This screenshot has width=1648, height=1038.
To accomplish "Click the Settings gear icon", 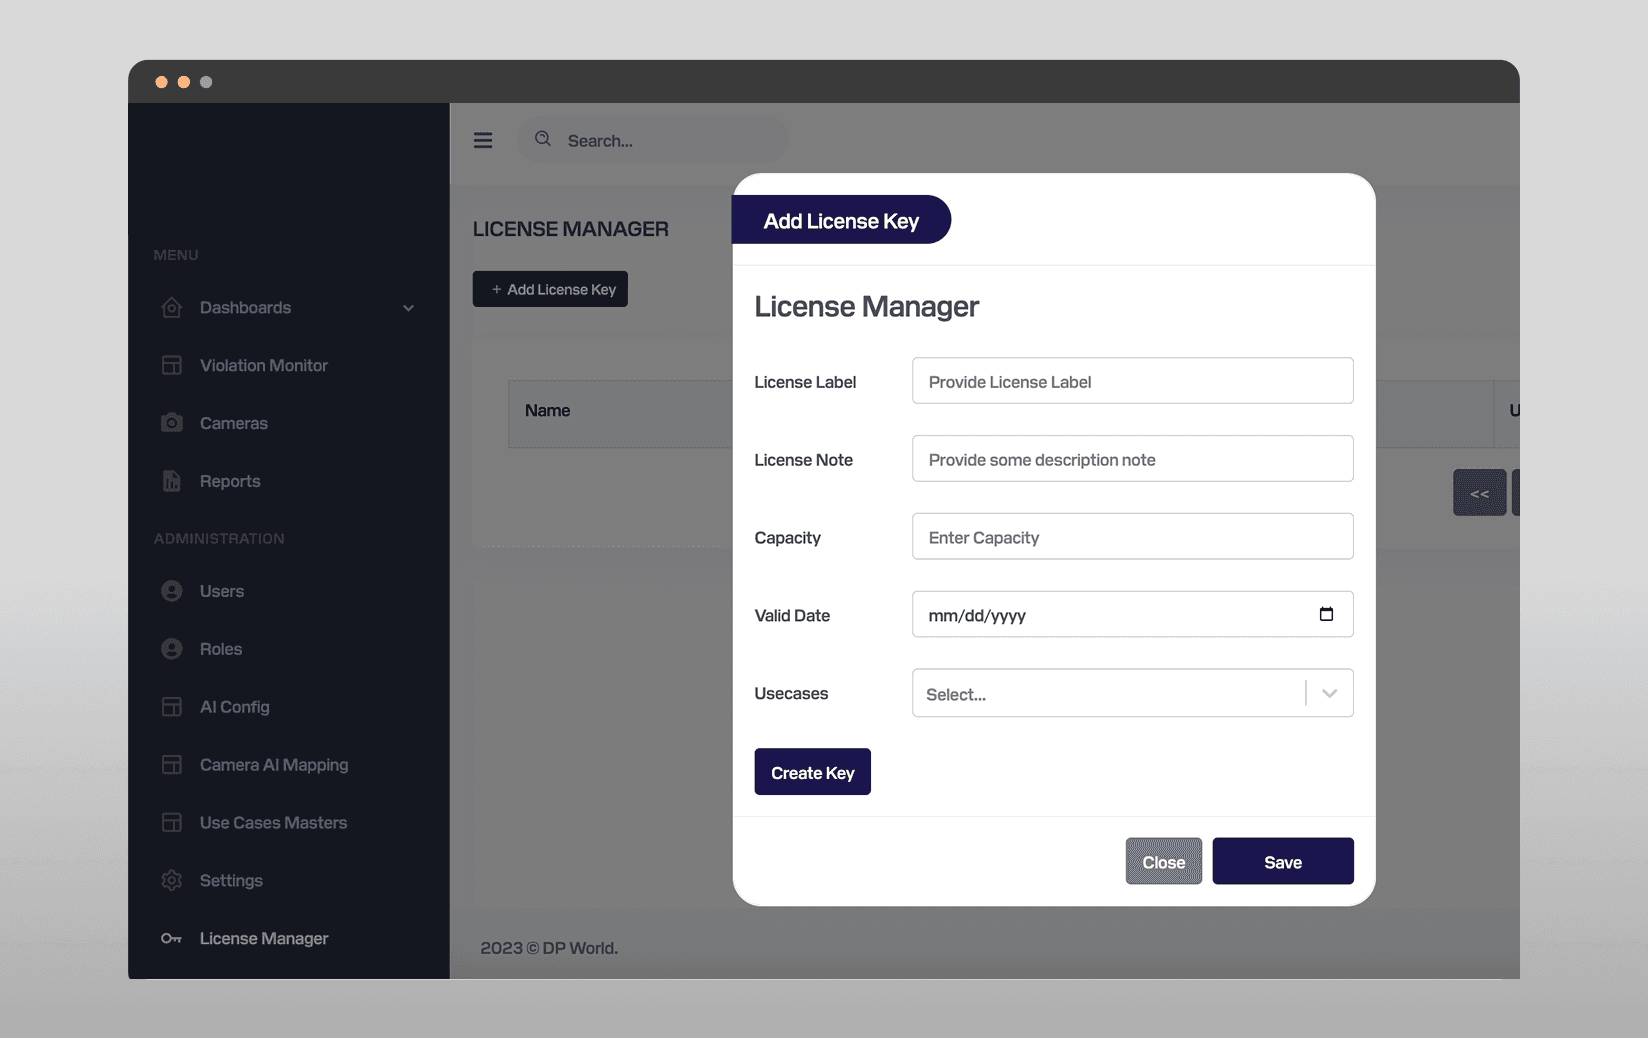I will 172,880.
